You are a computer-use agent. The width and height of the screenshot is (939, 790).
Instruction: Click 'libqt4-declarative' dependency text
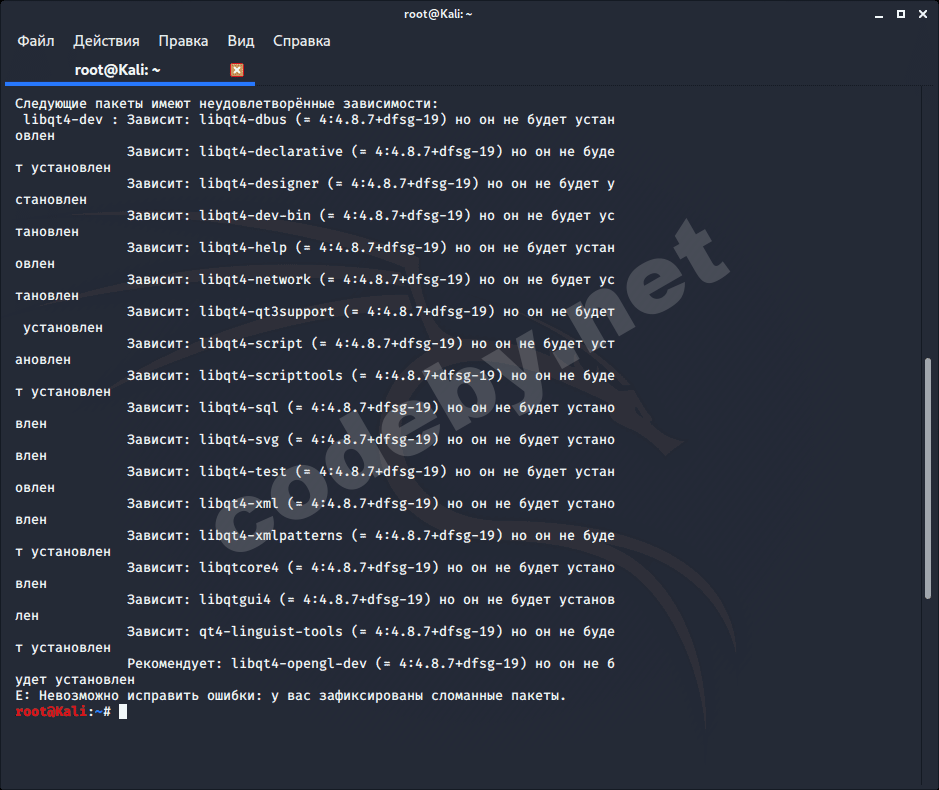(x=271, y=152)
